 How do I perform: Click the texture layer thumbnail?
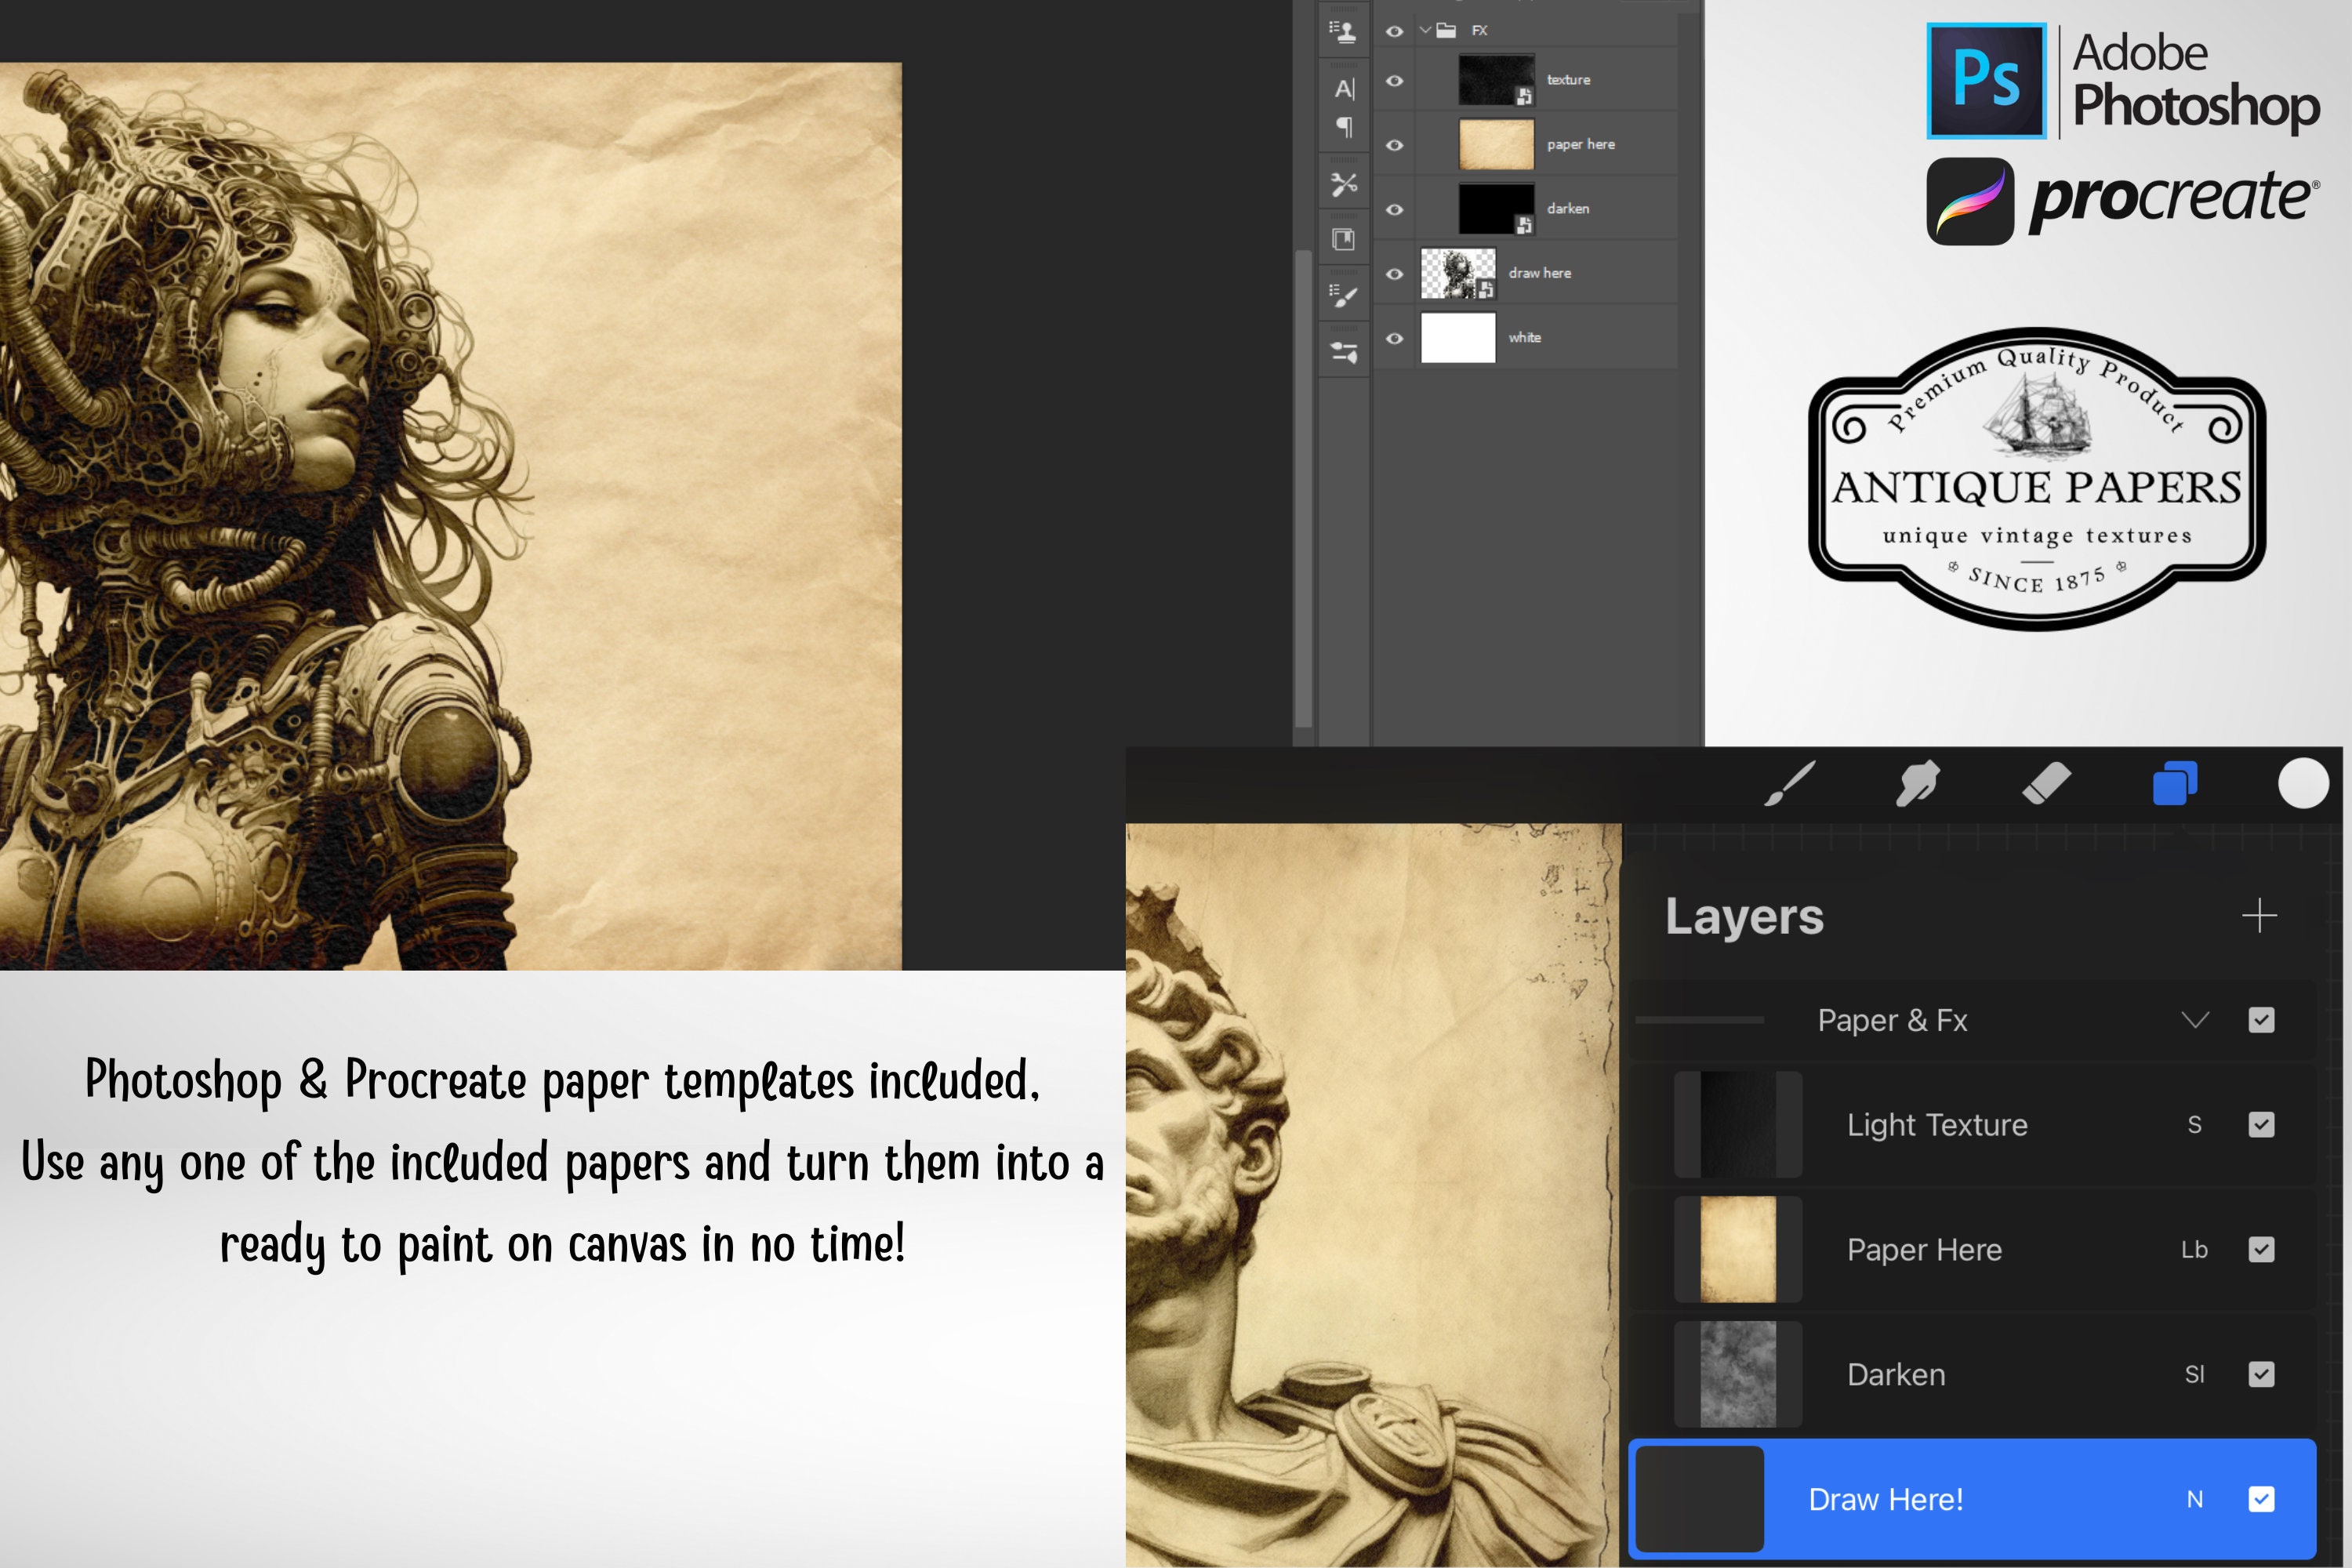pyautogui.click(x=1496, y=80)
